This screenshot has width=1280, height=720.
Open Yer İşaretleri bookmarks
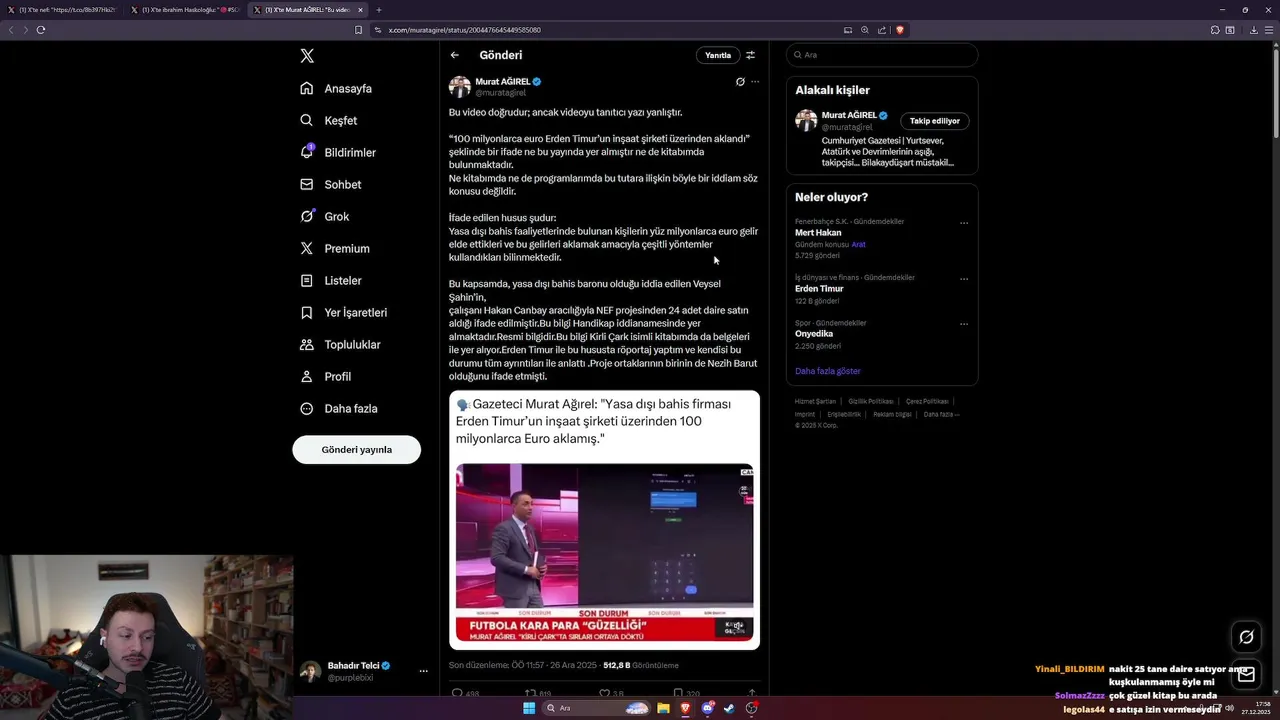coord(344,313)
